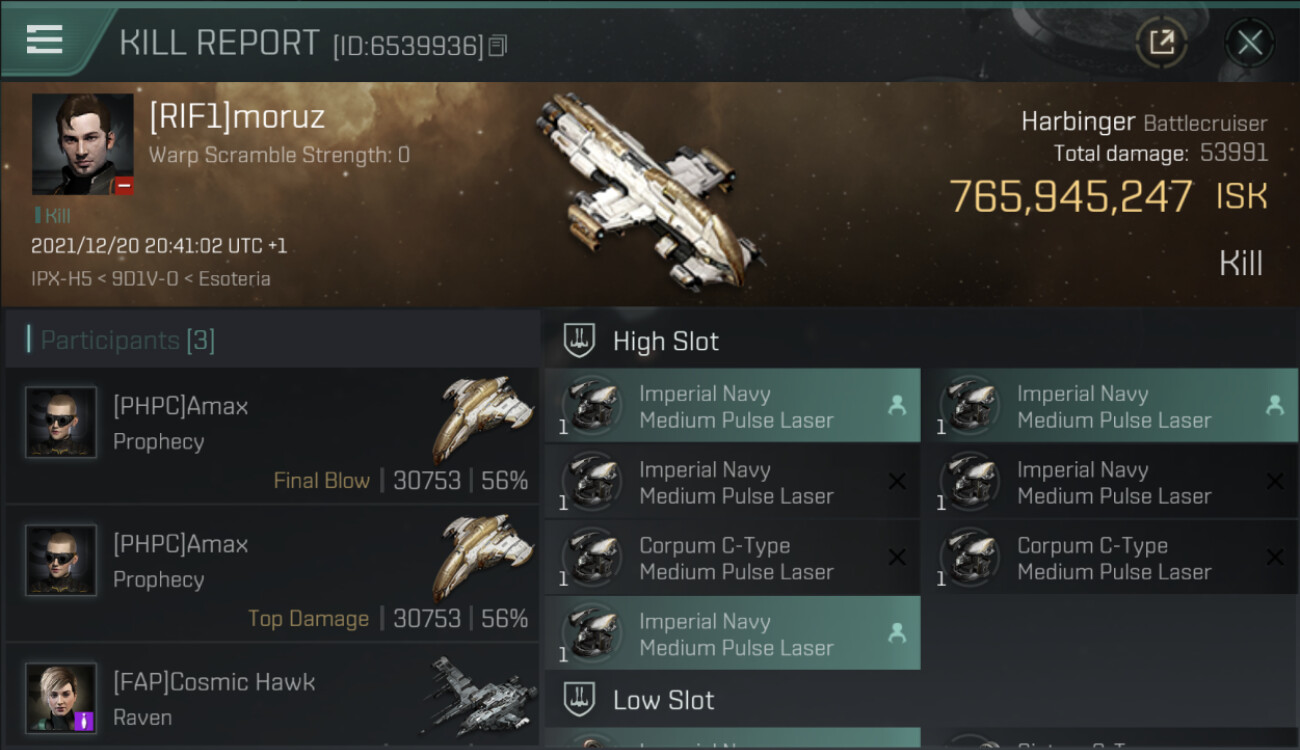1300x750 pixels.
Task: Close the kill report window
Action: (1249, 42)
